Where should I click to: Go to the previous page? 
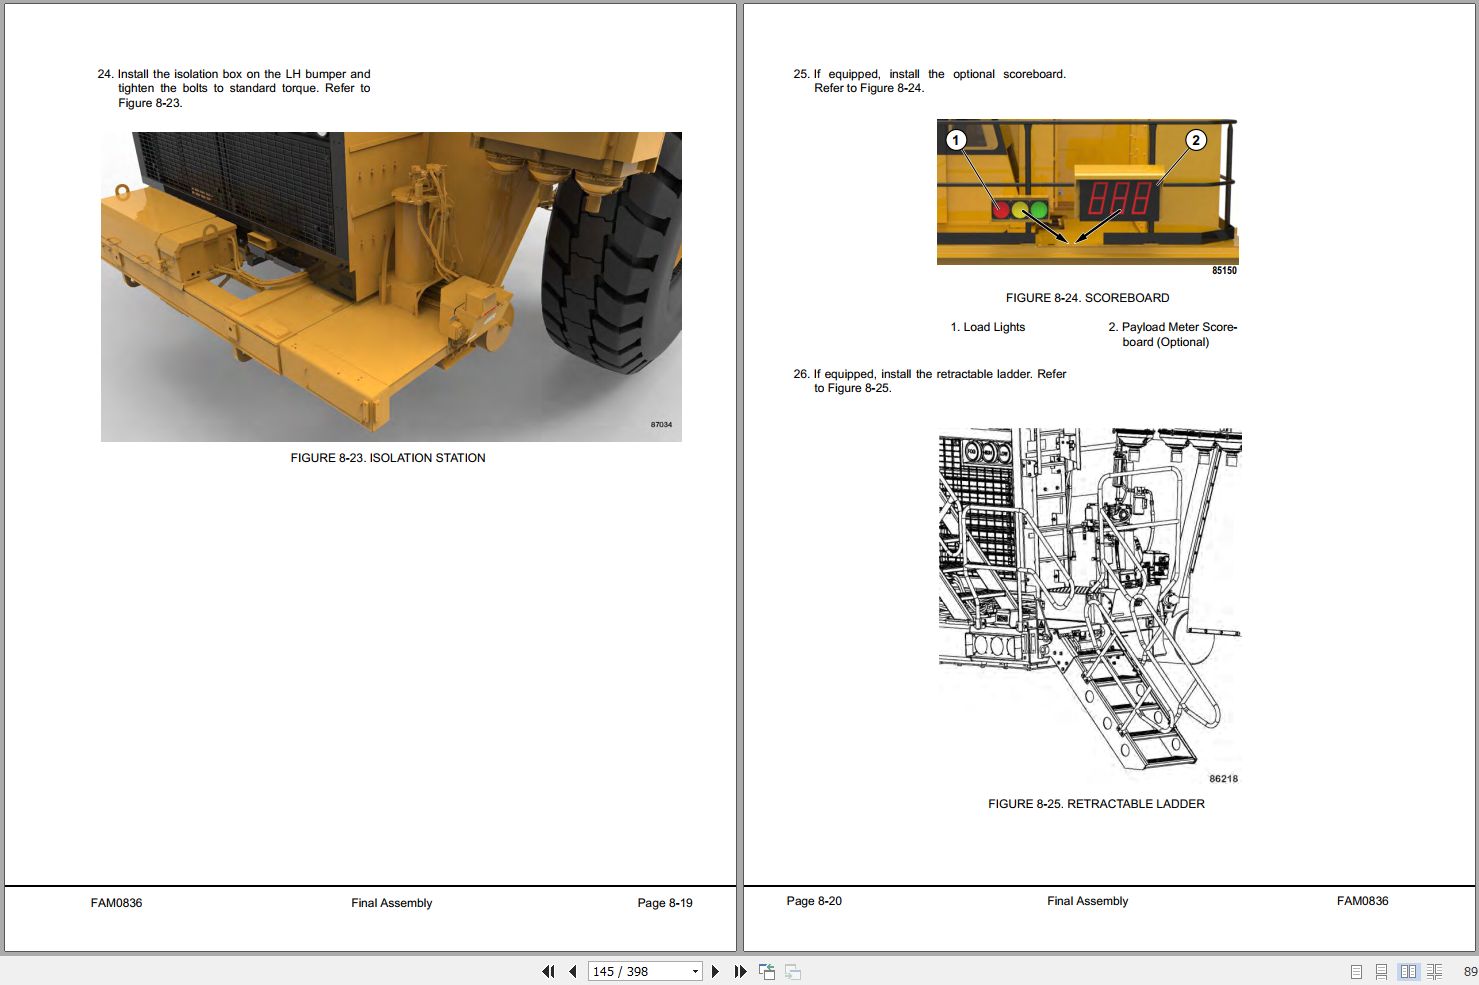(x=572, y=971)
